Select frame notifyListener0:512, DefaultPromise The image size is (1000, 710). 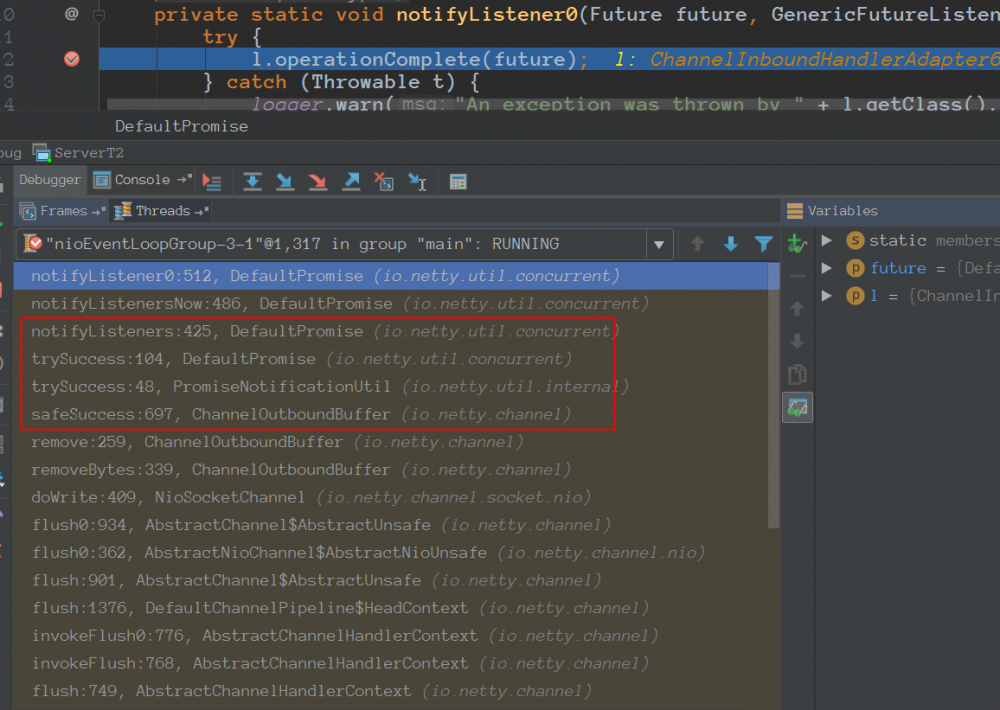pos(391,276)
